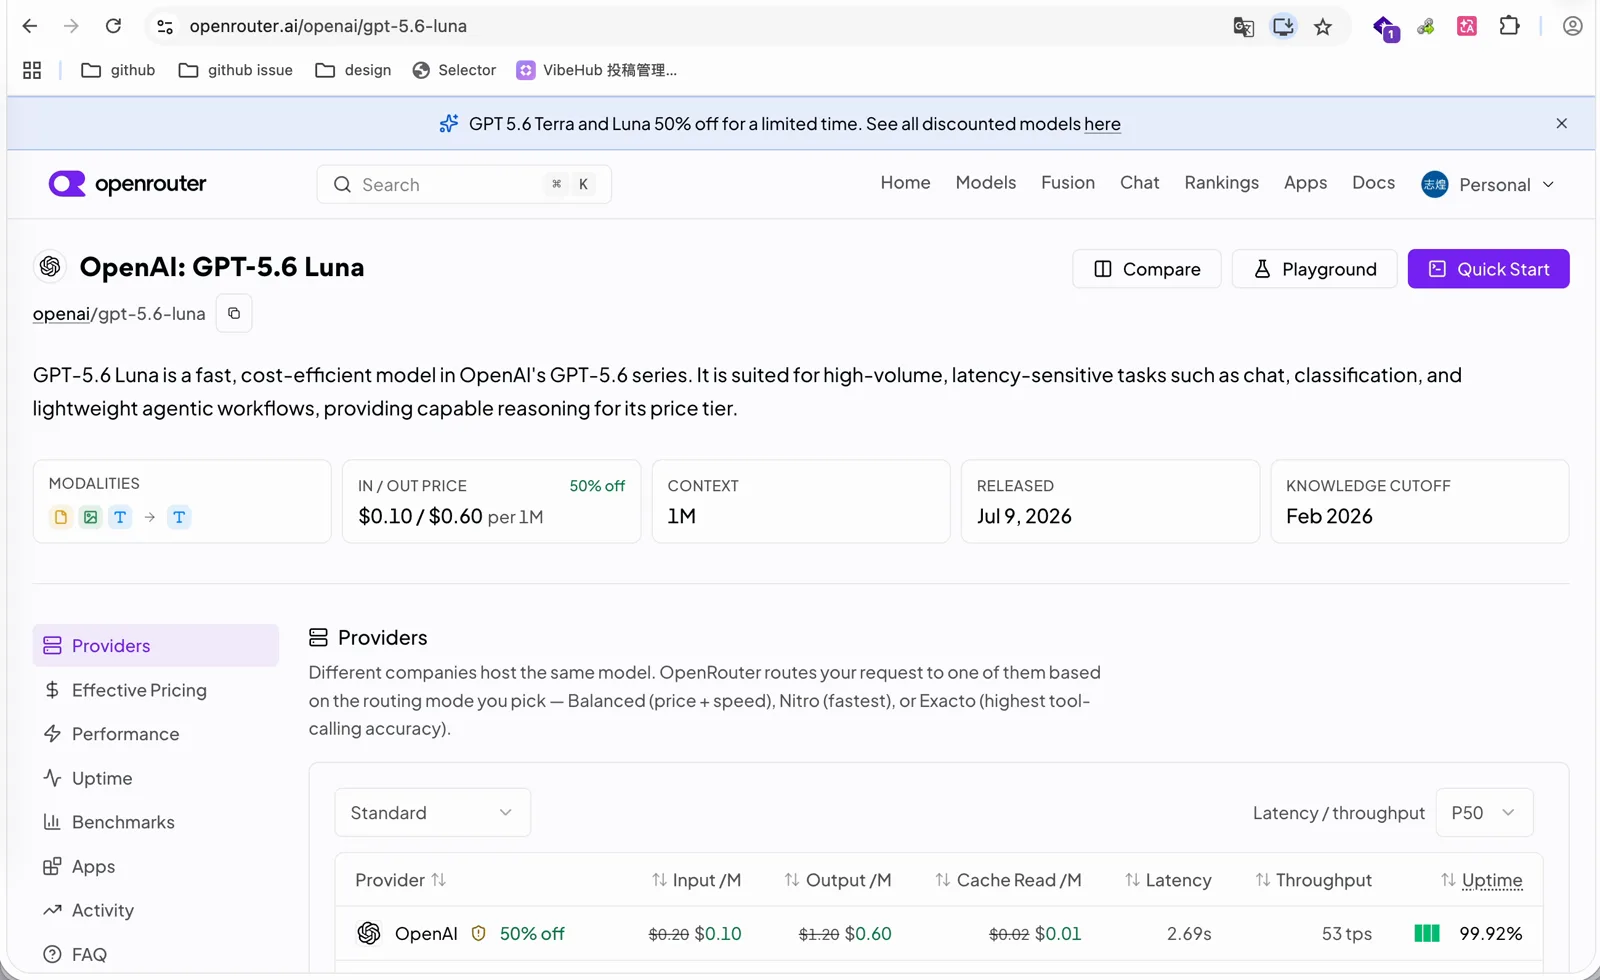Click the image modality icon
This screenshot has height=980, width=1600.
click(x=91, y=517)
